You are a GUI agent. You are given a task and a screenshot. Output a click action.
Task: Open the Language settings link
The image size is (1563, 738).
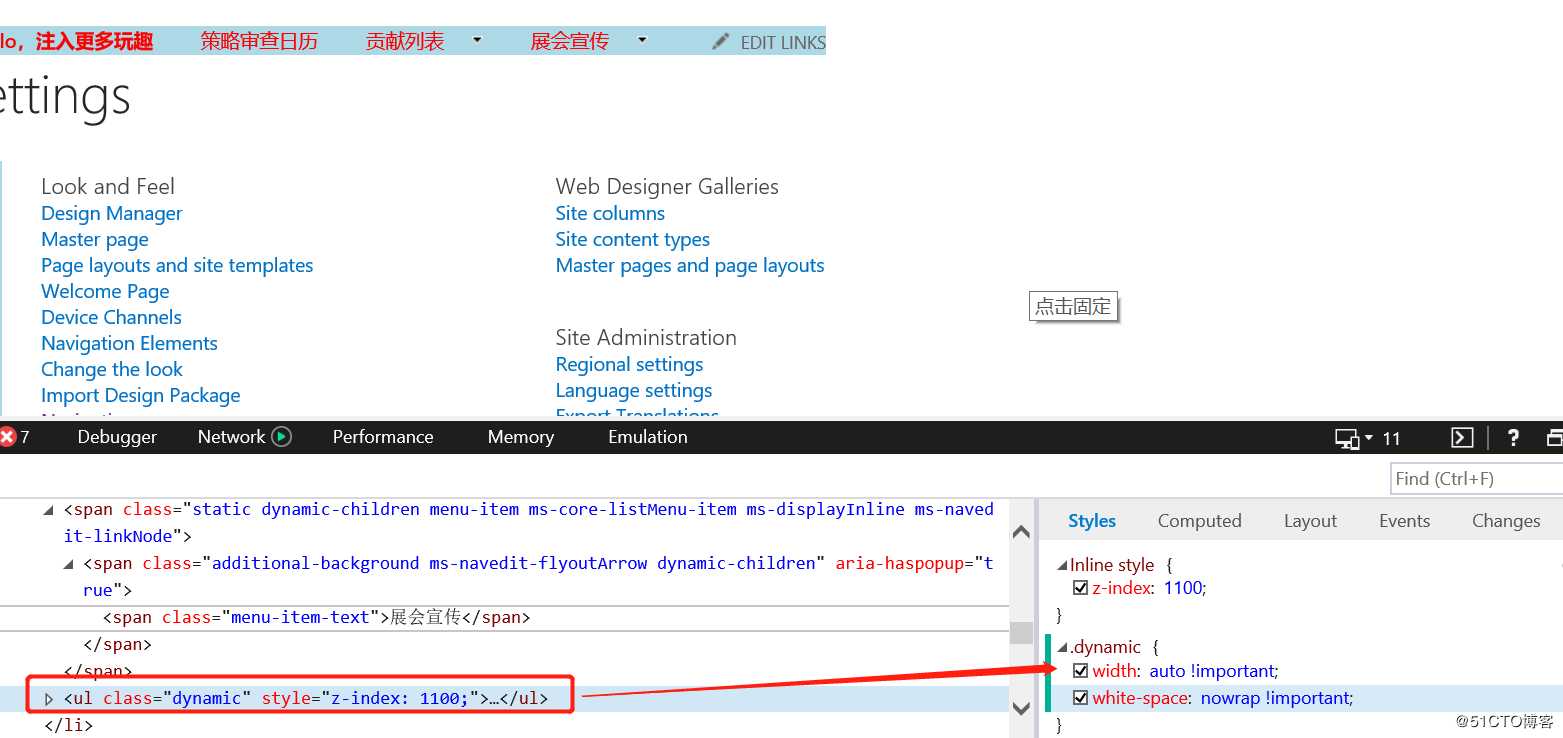pos(634,390)
